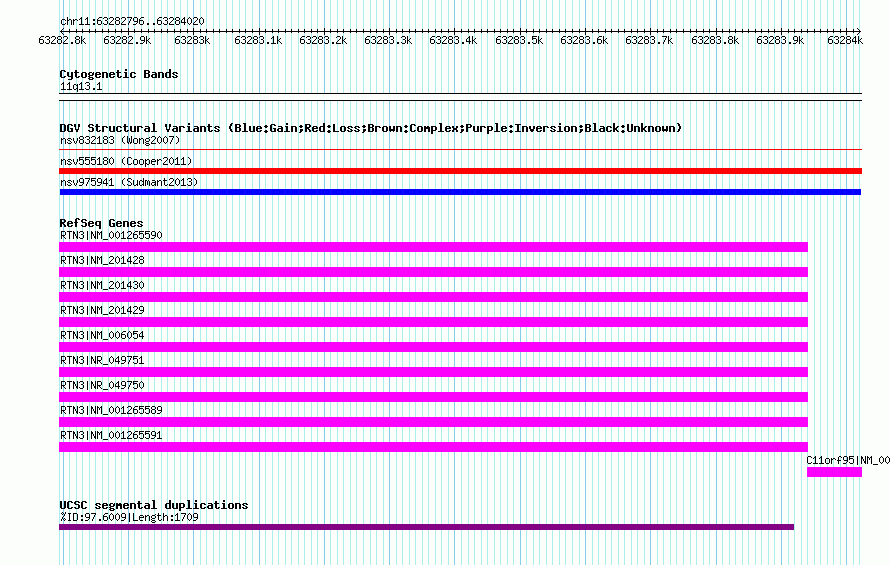890x565 pixels.
Task: Click the chr11:63282796..63284020 coordinate label
Action: [132, 21]
